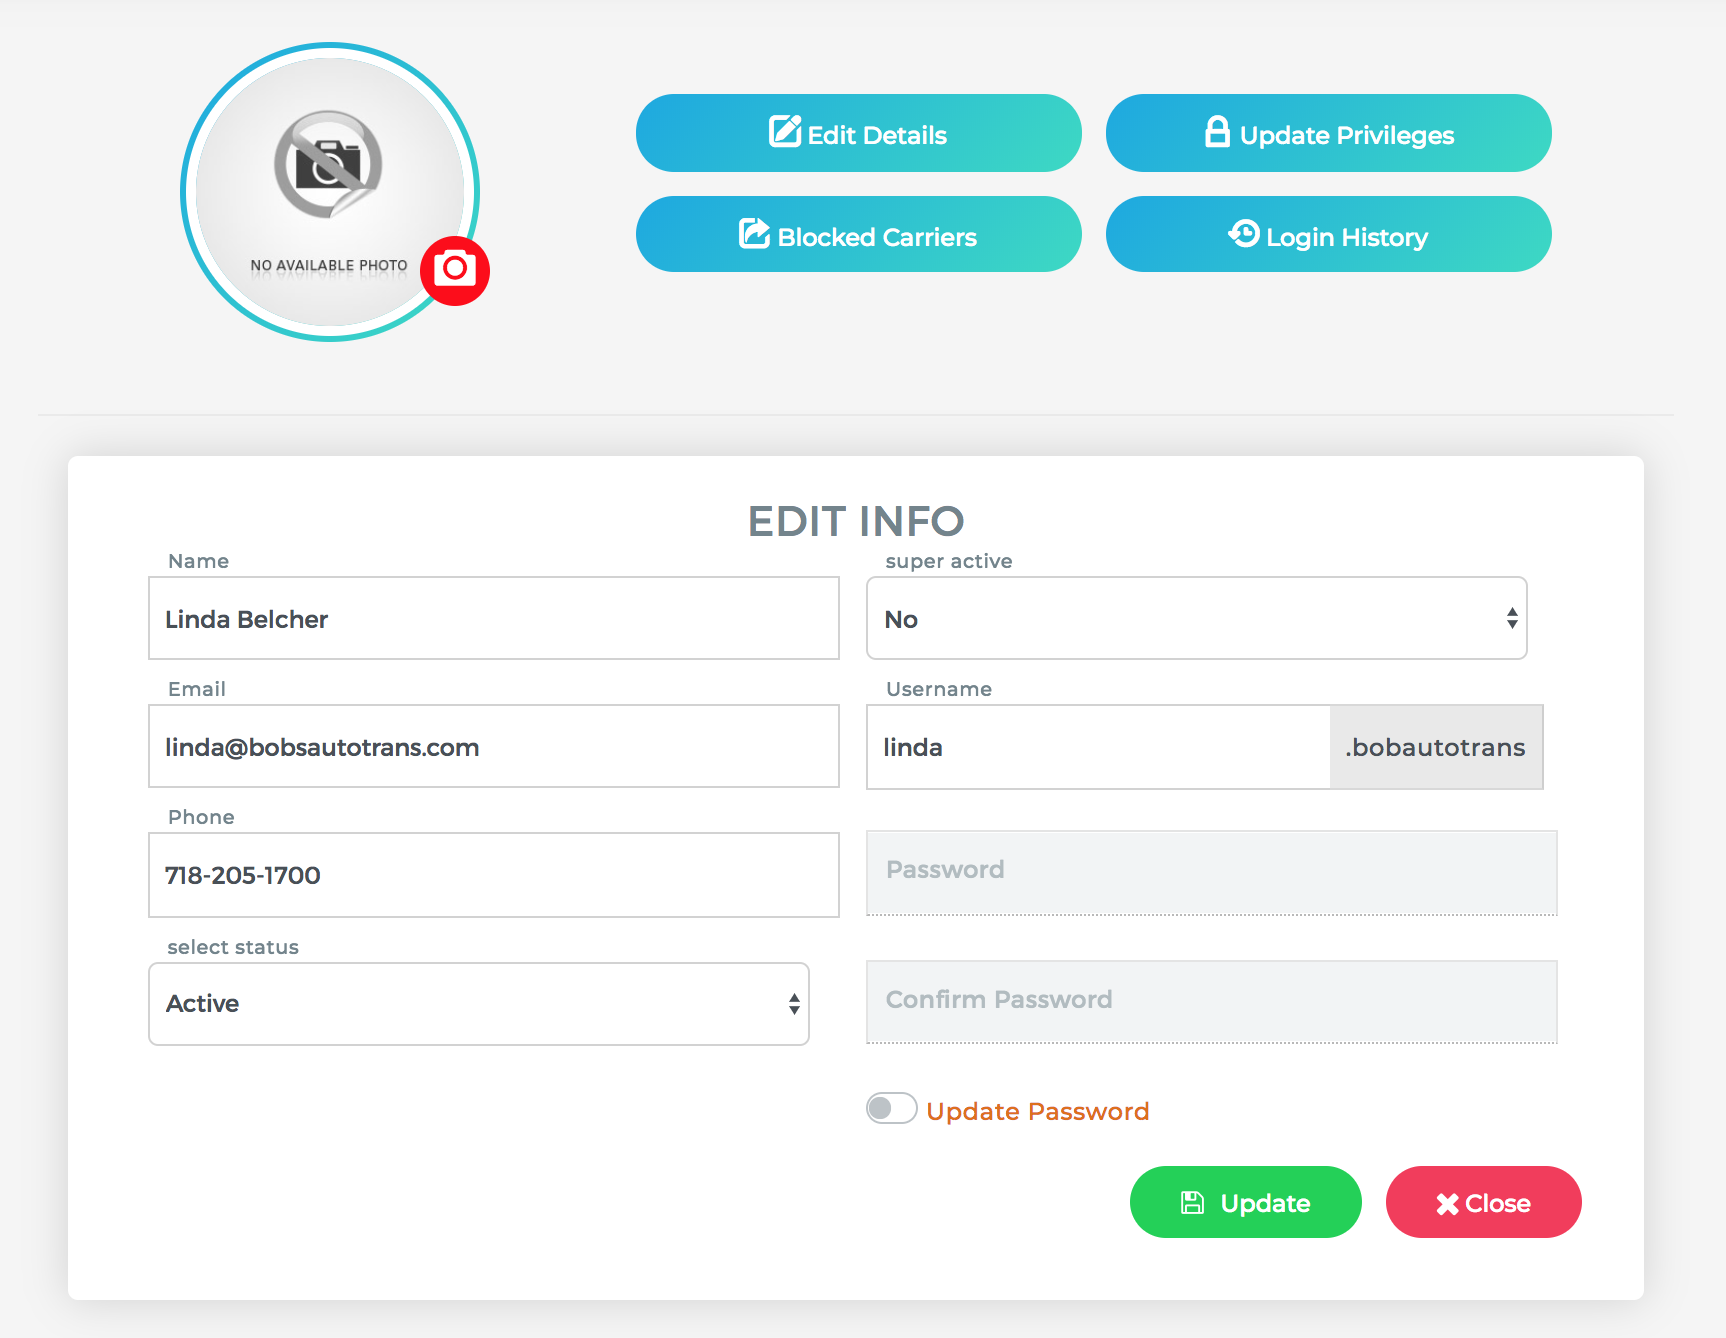View Blocked Carriers

pyautogui.click(x=858, y=234)
